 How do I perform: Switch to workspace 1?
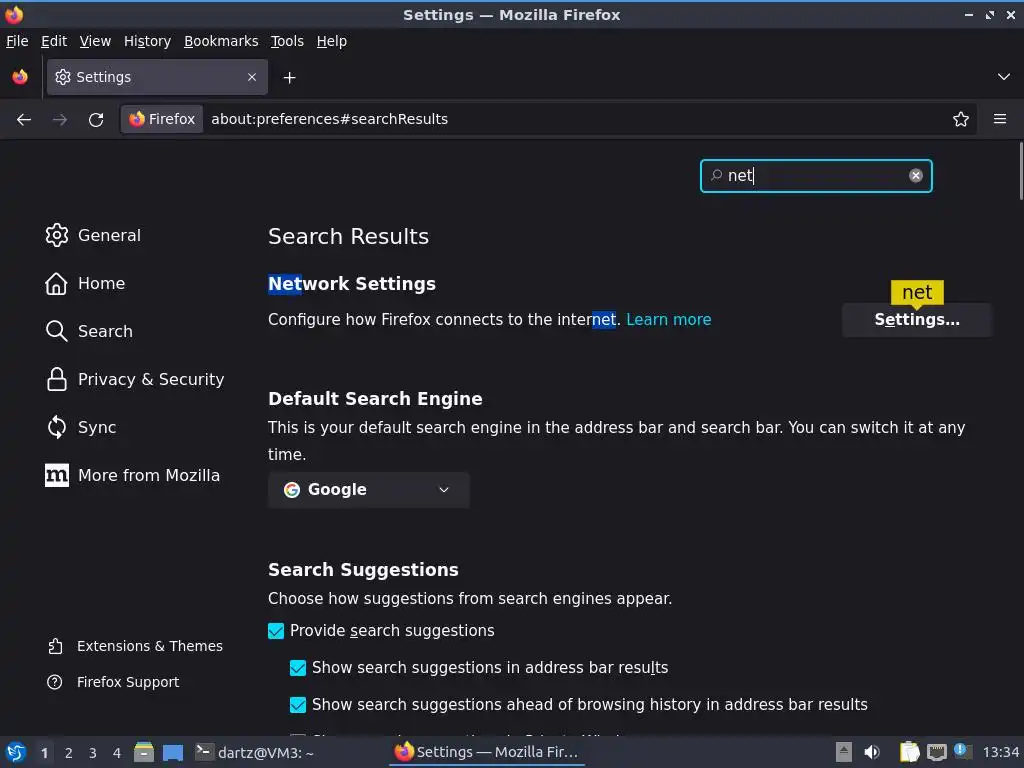[x=44, y=753]
